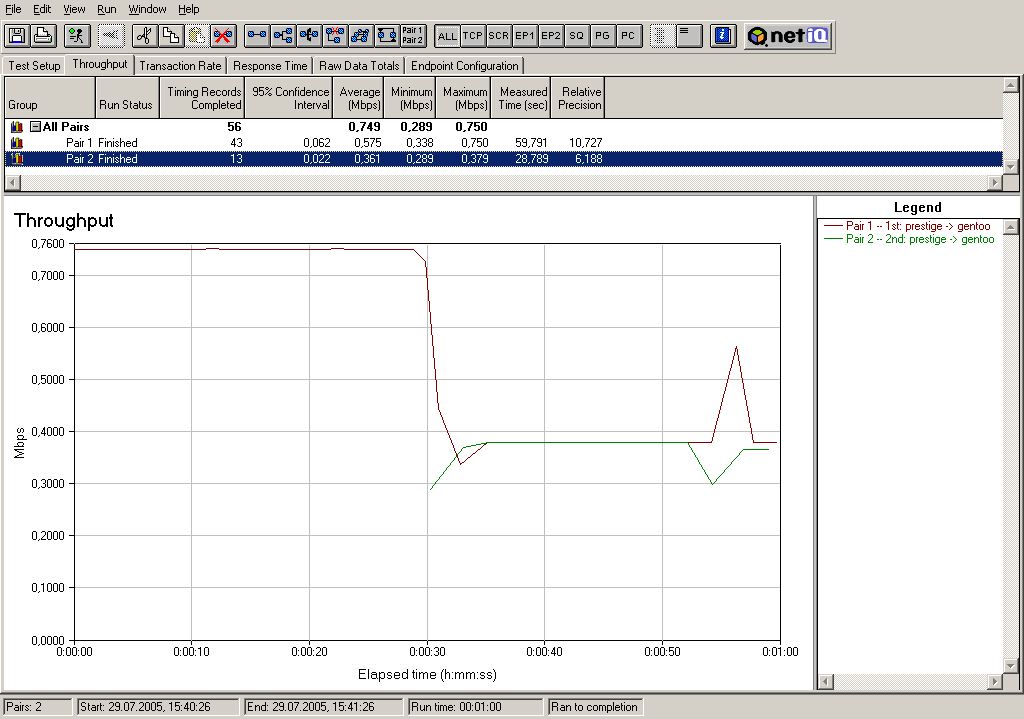Click the blue information icon
1024x719 pixels.
coord(723,35)
